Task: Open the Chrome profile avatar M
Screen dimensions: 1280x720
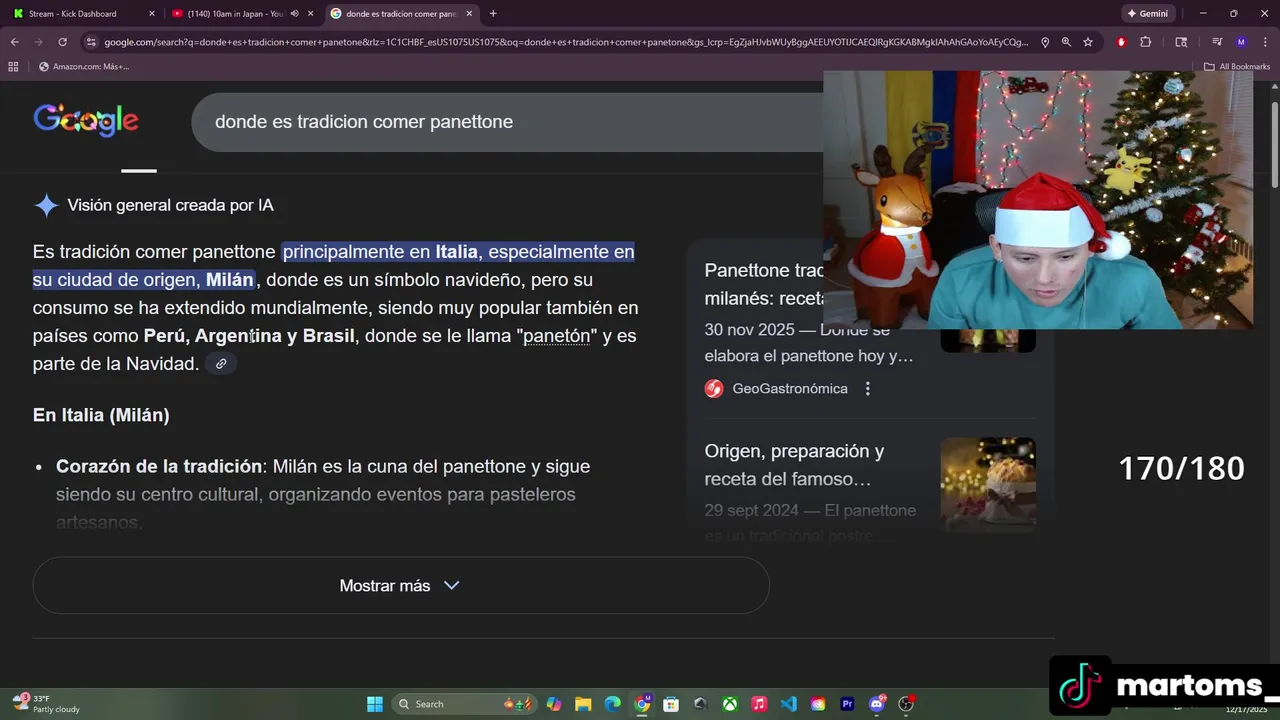Action: tap(1241, 42)
